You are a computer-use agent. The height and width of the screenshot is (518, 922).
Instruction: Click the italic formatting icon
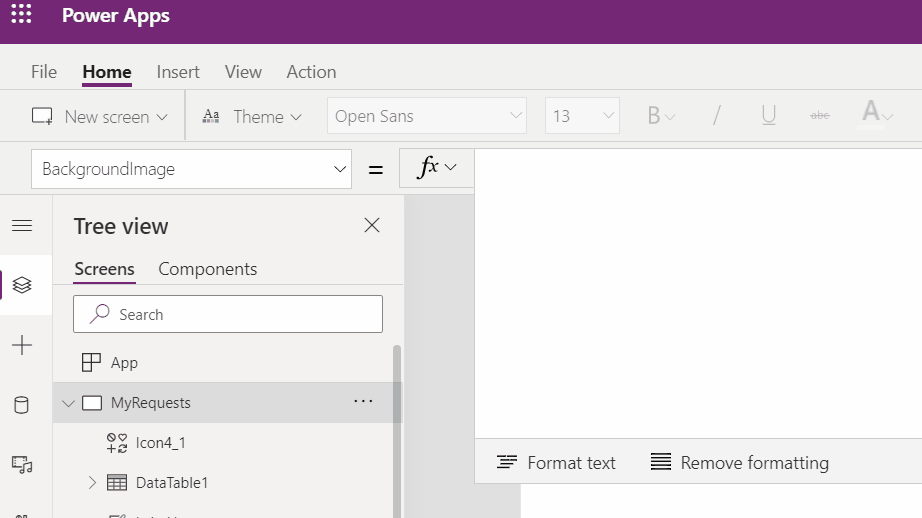click(716, 116)
